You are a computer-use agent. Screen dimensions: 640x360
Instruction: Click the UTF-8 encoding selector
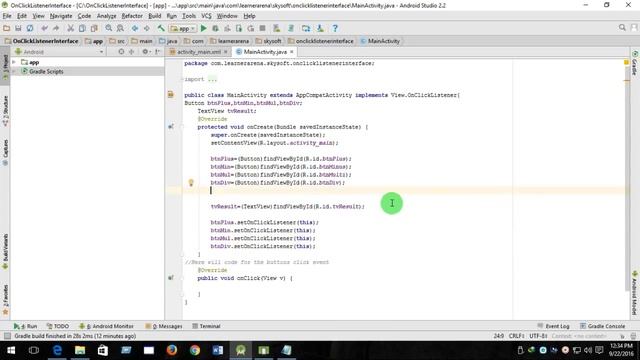click(538, 336)
